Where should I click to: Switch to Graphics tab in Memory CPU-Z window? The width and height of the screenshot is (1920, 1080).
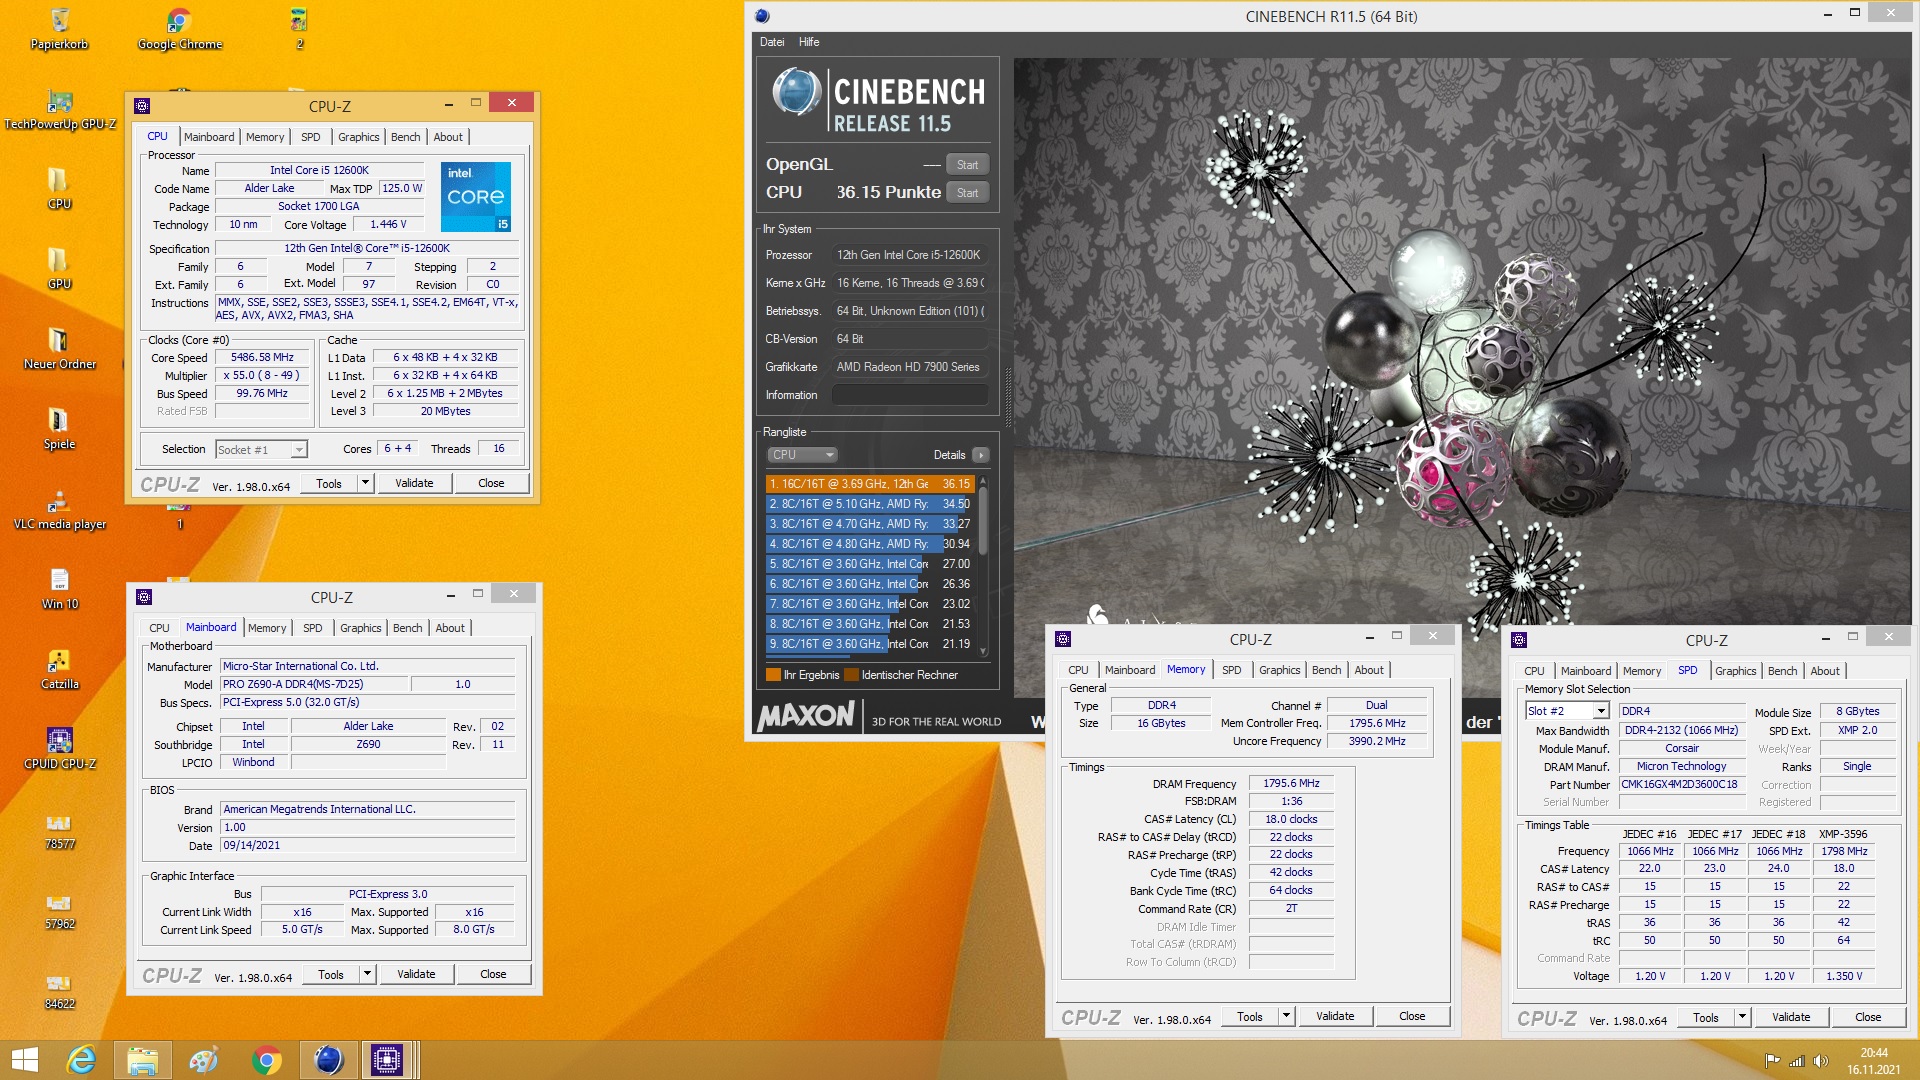tap(1279, 670)
